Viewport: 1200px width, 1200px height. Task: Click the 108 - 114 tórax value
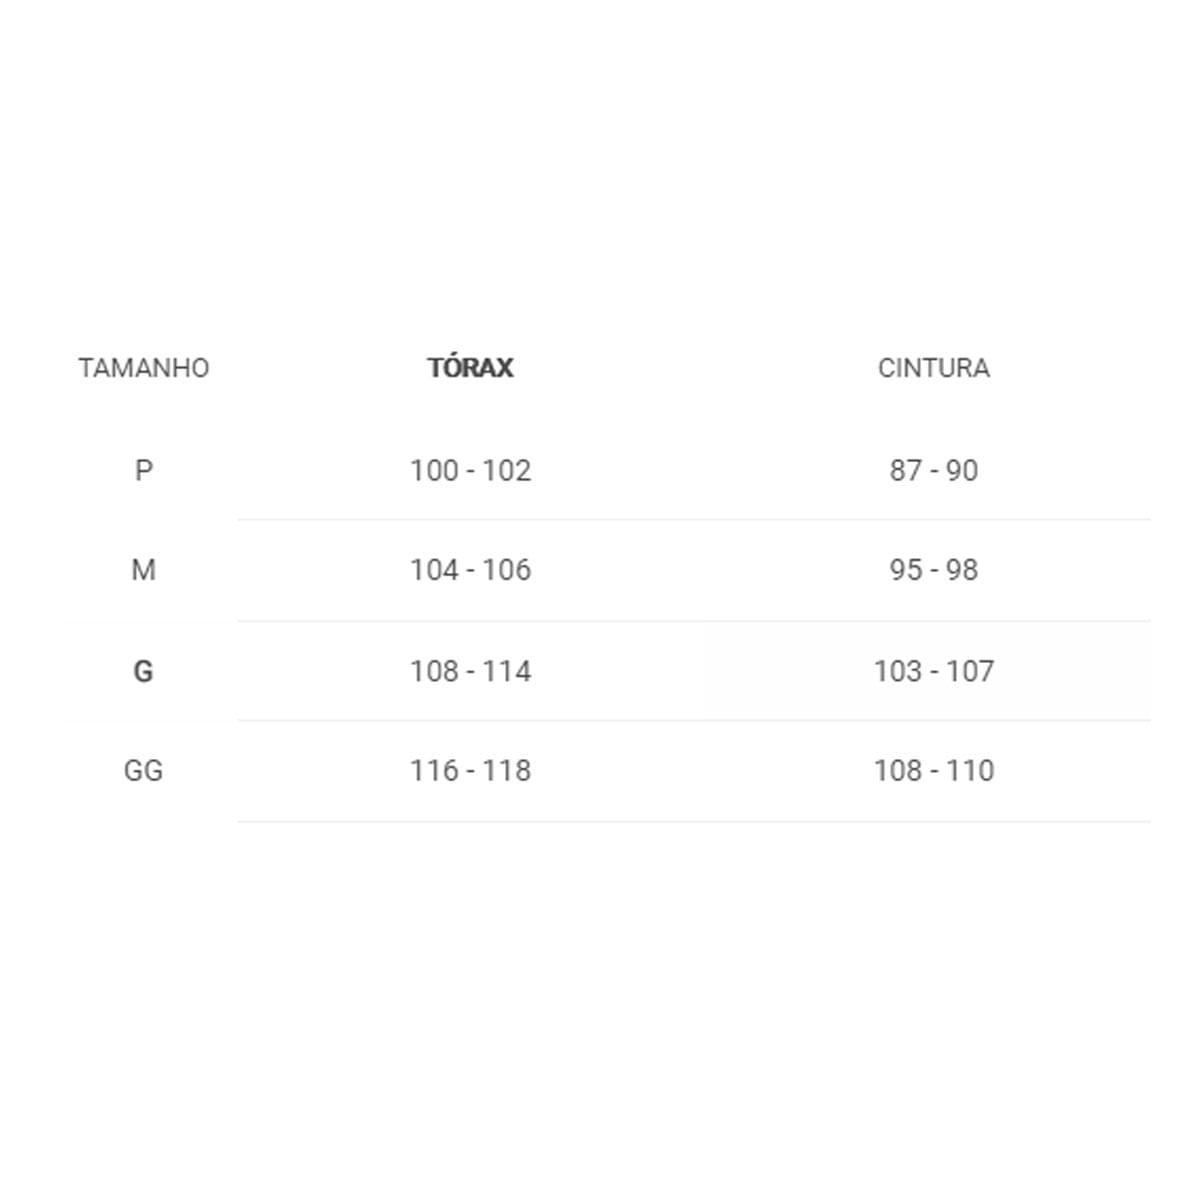pos(470,671)
